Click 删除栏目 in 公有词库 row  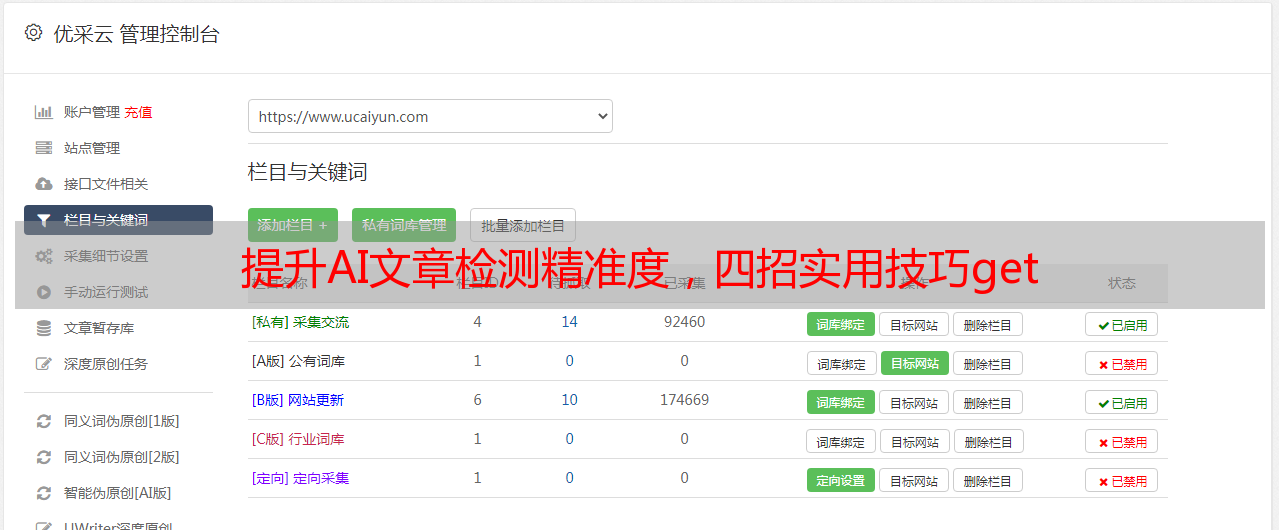(988, 363)
